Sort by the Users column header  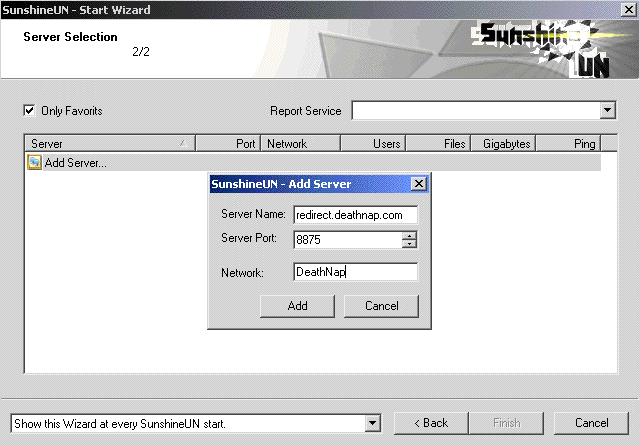373,144
